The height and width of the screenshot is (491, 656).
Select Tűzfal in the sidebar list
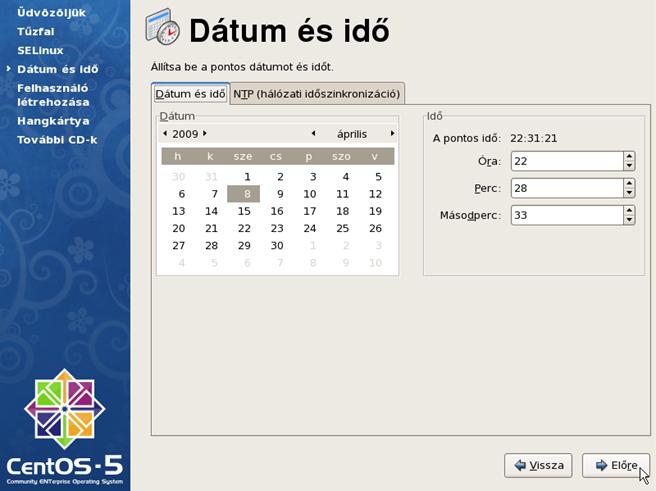pyautogui.click(x=35, y=31)
